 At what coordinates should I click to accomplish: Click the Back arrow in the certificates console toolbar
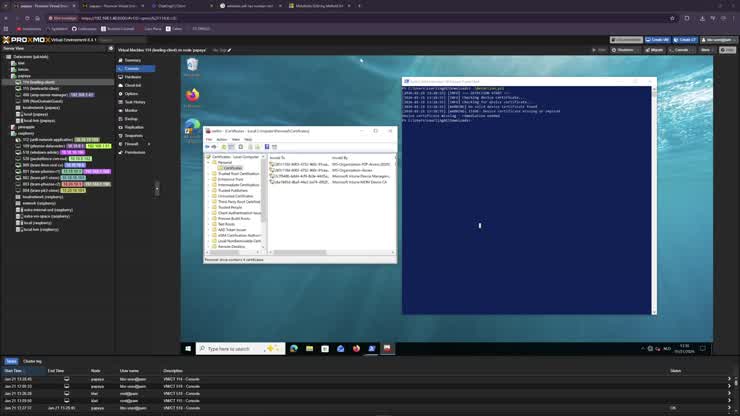207,147
